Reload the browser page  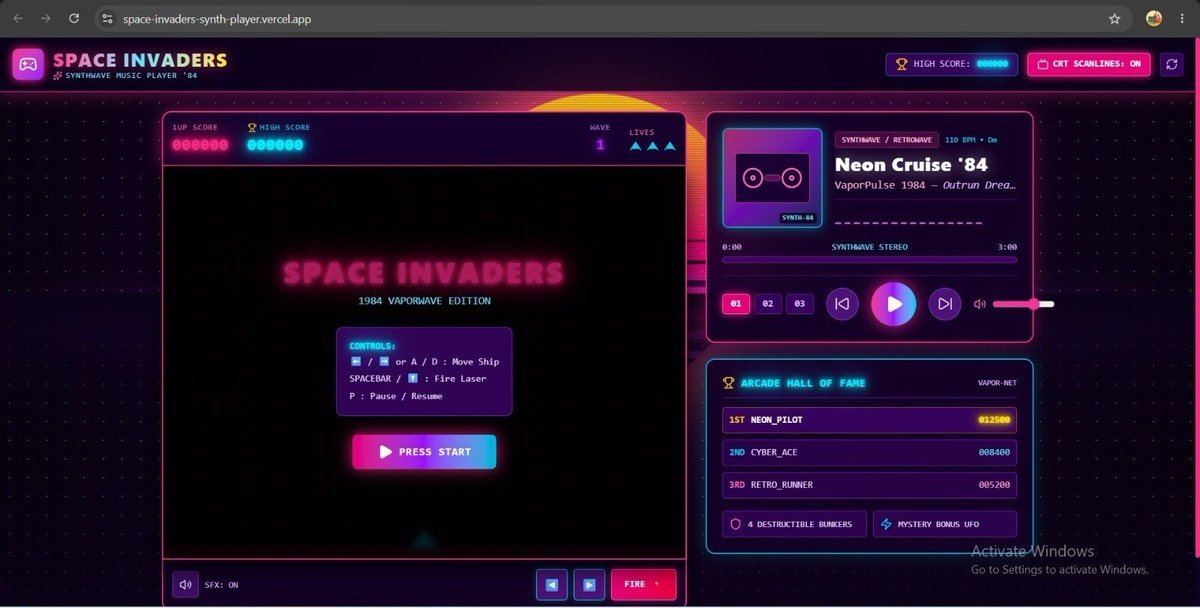[74, 18]
